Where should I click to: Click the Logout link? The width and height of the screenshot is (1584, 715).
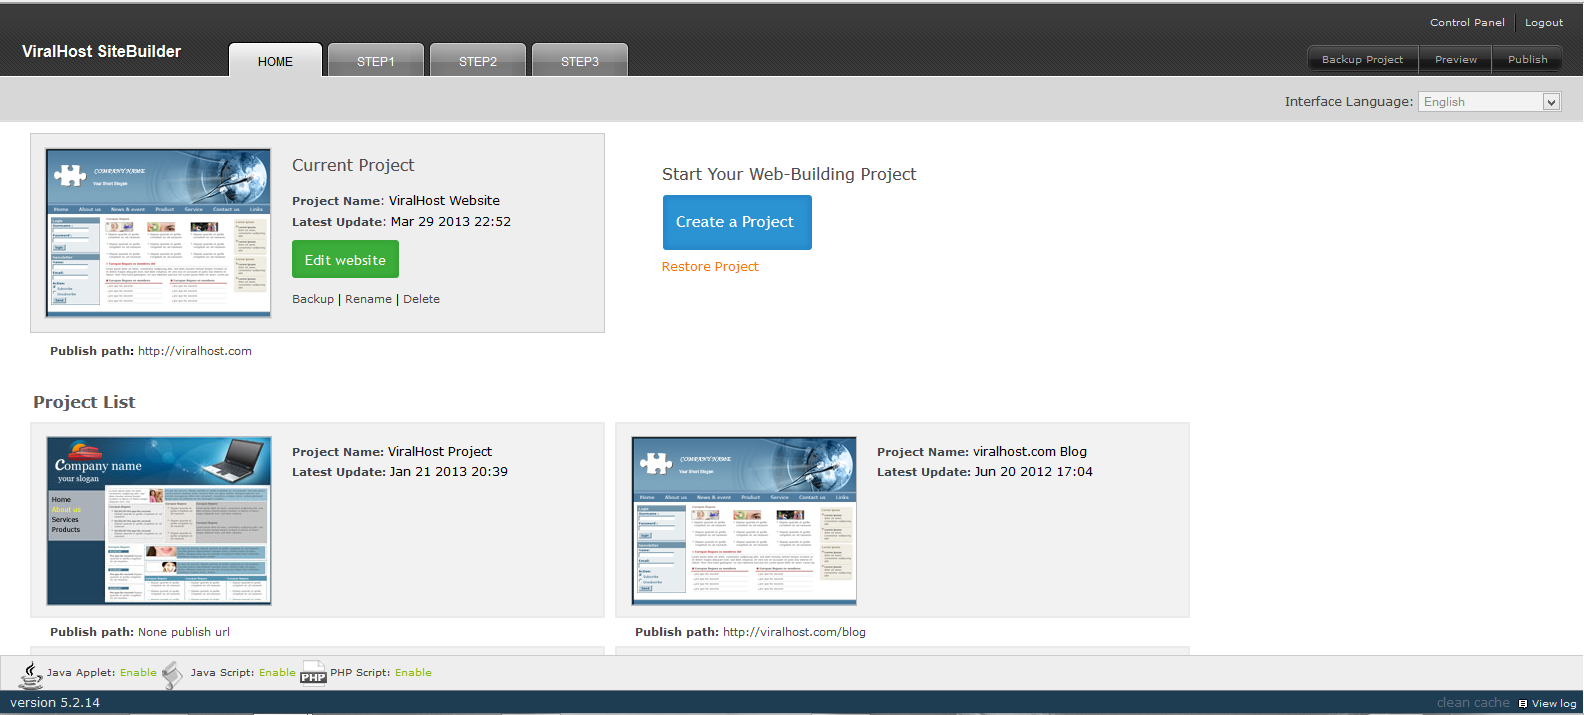click(x=1544, y=22)
